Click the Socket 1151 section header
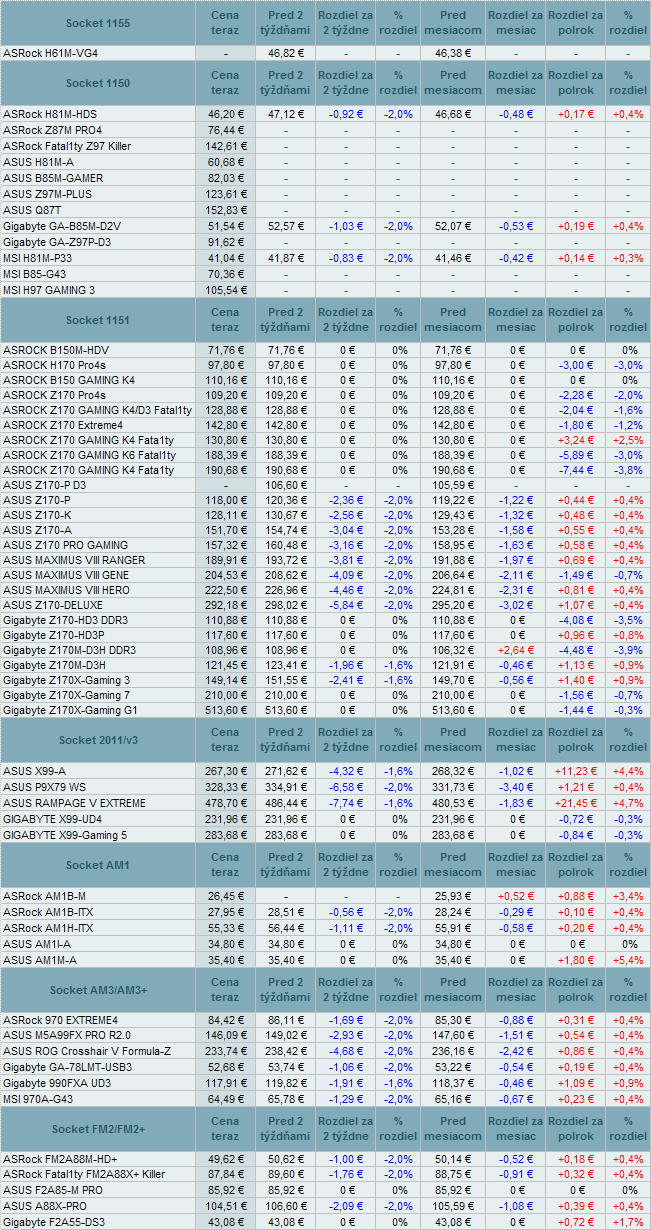 coord(97,320)
